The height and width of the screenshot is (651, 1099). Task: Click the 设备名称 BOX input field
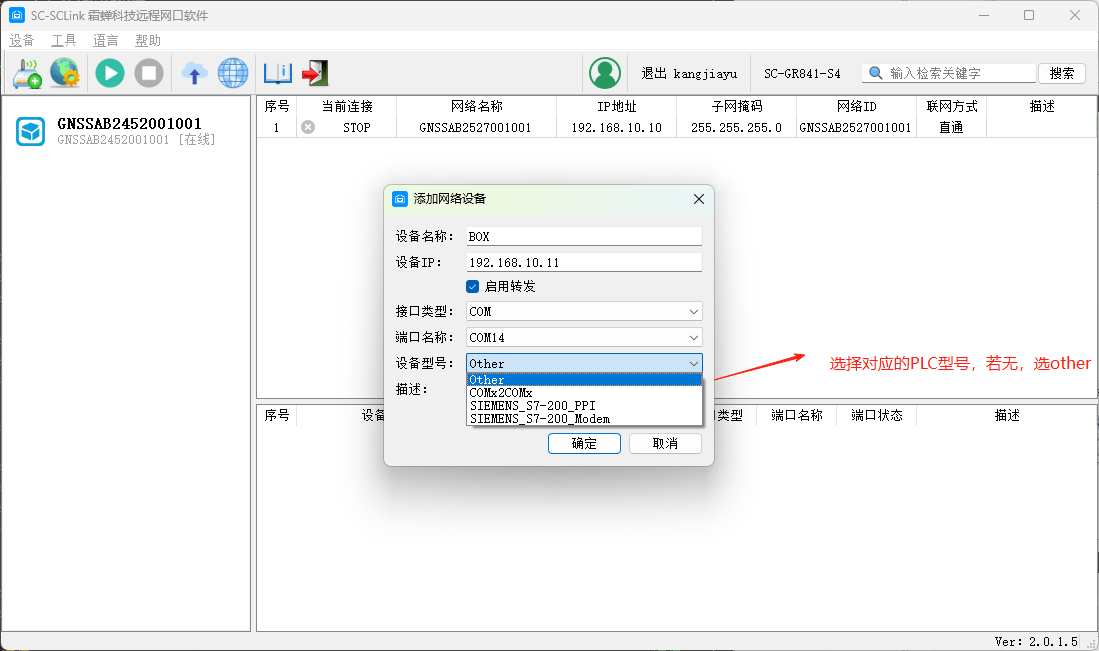585,236
